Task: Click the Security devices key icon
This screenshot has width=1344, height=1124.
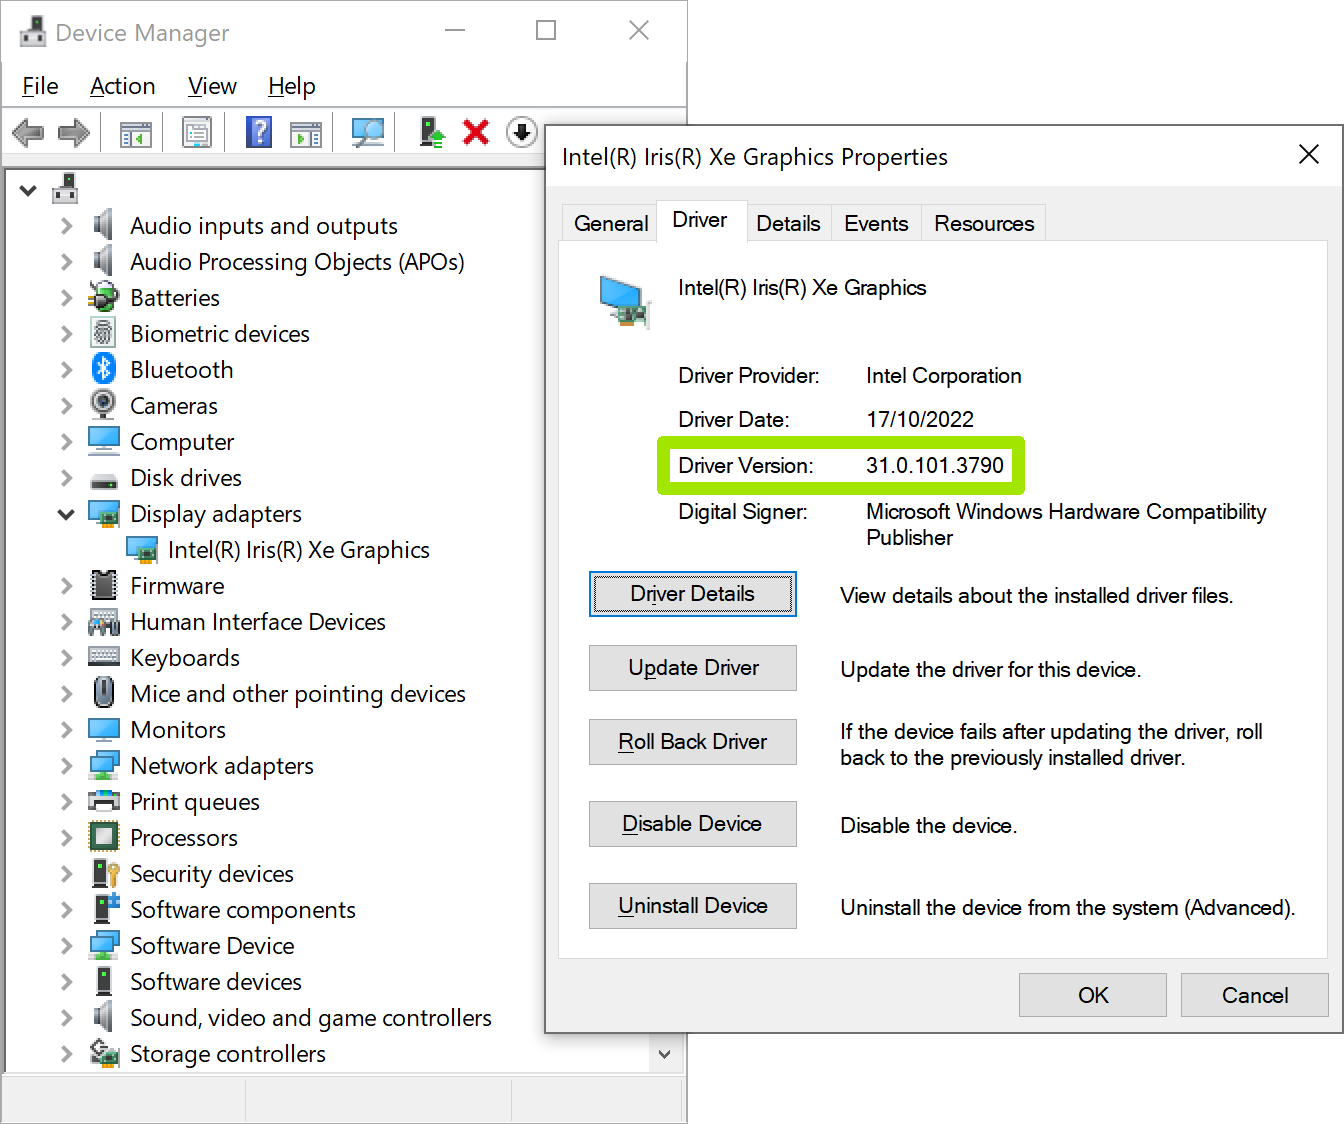Action: [x=105, y=873]
